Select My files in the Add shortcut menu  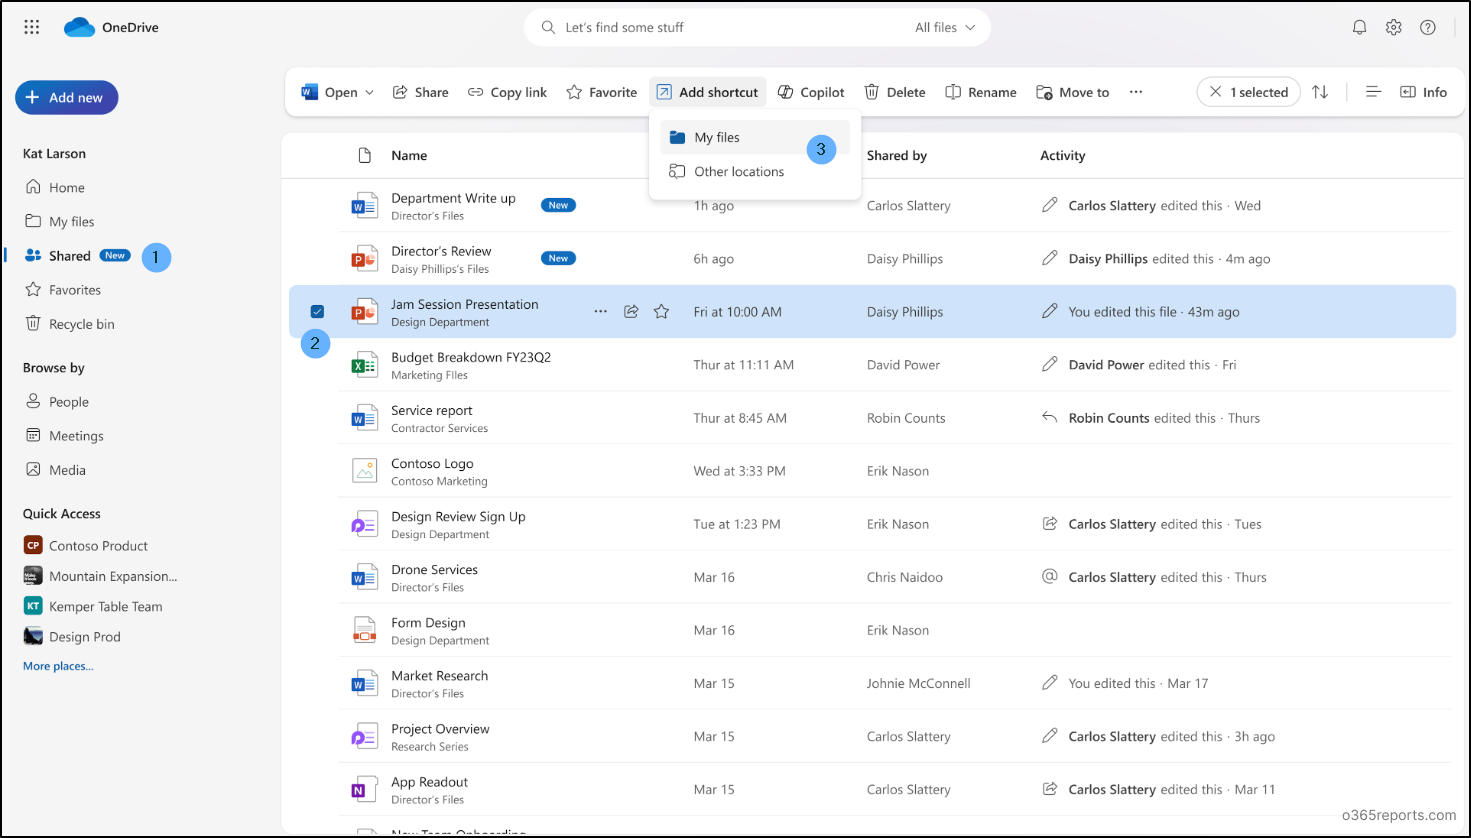coord(717,137)
